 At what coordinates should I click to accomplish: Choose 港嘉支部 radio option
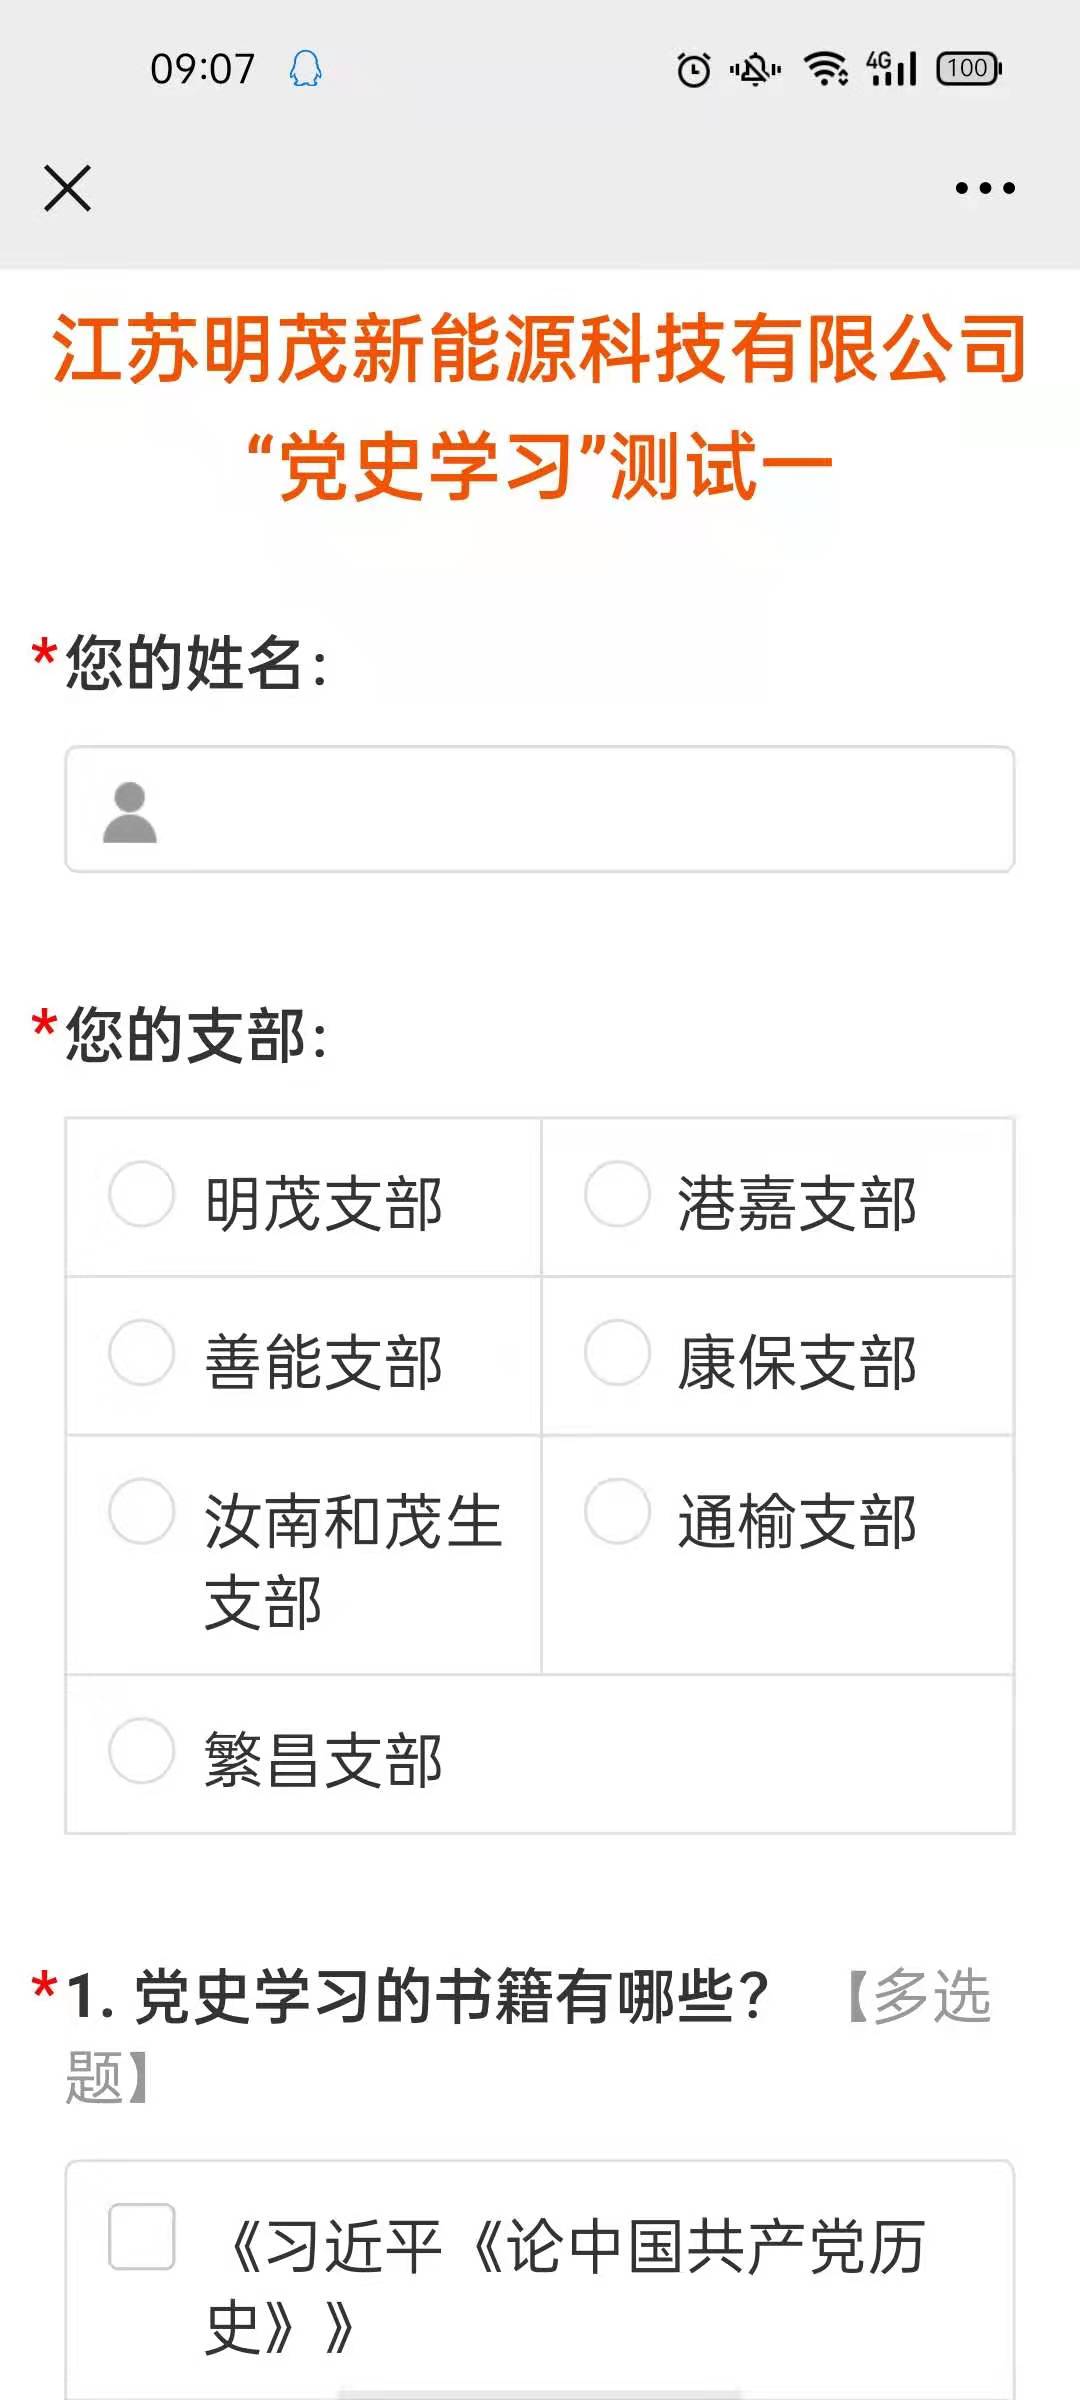point(618,1194)
